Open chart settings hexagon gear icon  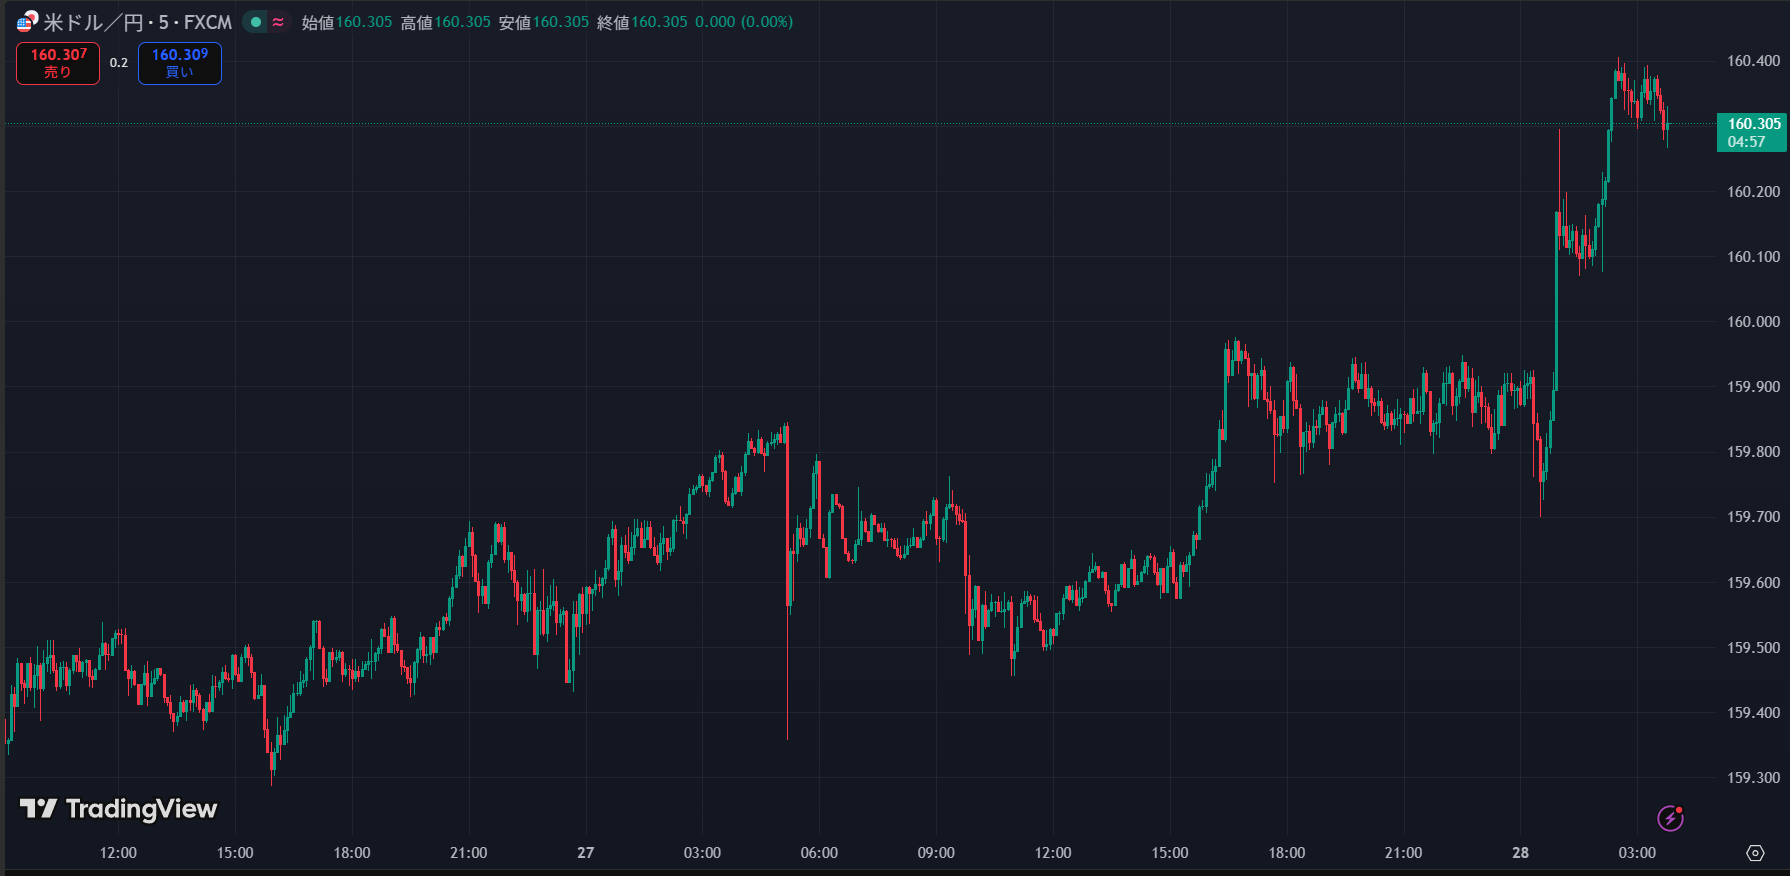pyautogui.click(x=1755, y=853)
